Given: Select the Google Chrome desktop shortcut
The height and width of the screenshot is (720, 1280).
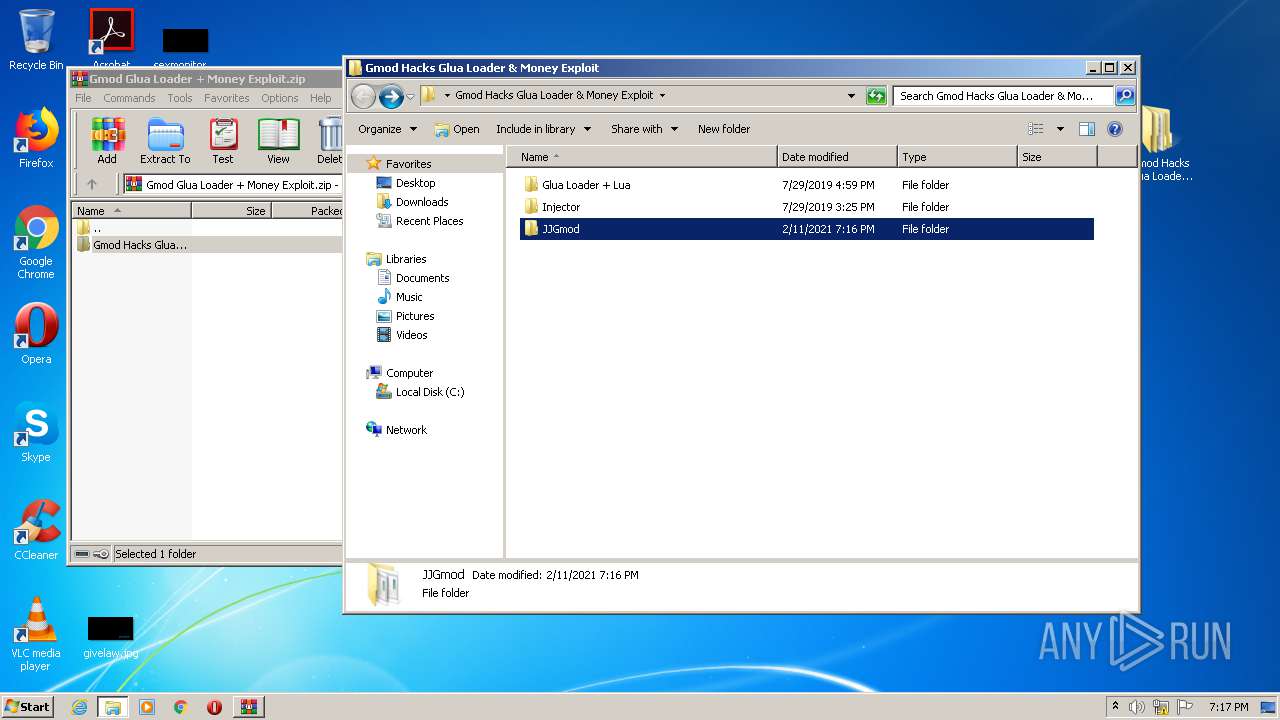Looking at the screenshot, I should [36, 243].
